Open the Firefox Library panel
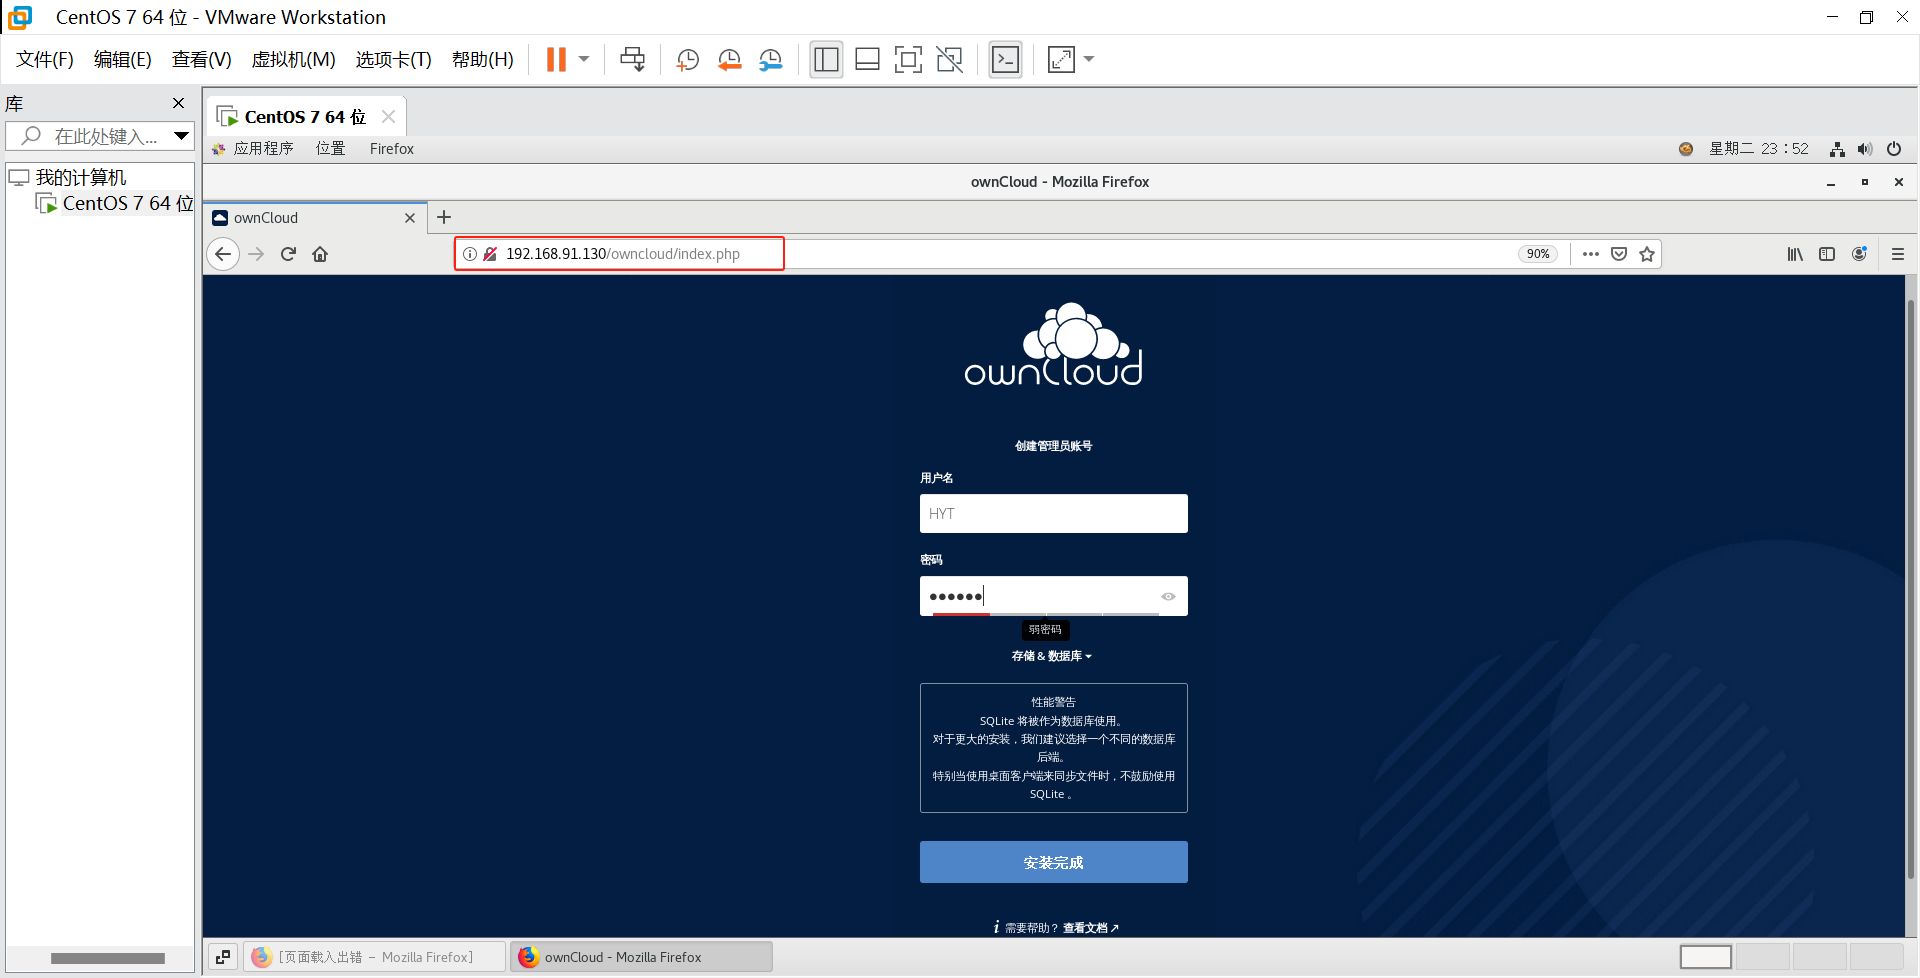This screenshot has height=978, width=1920. [x=1795, y=253]
